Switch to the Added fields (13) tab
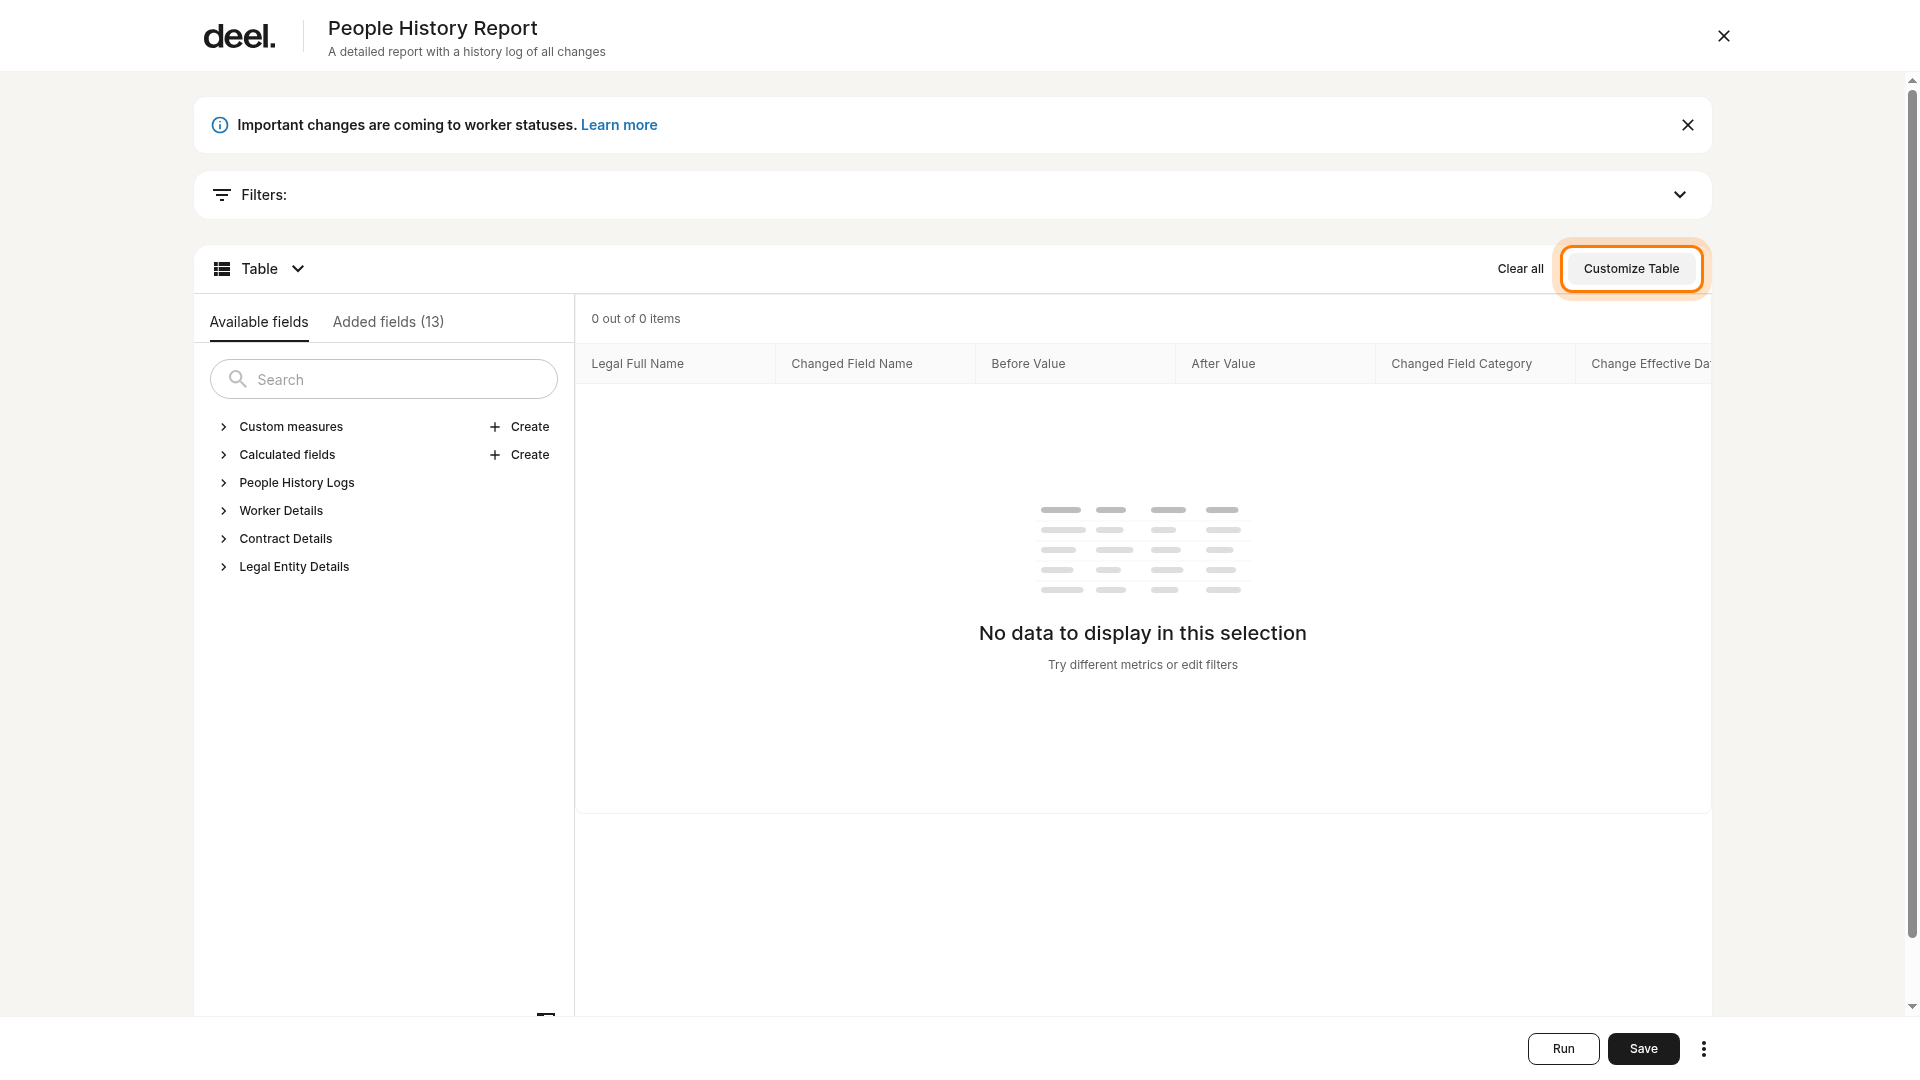The width and height of the screenshot is (1920, 1080). pos(388,322)
